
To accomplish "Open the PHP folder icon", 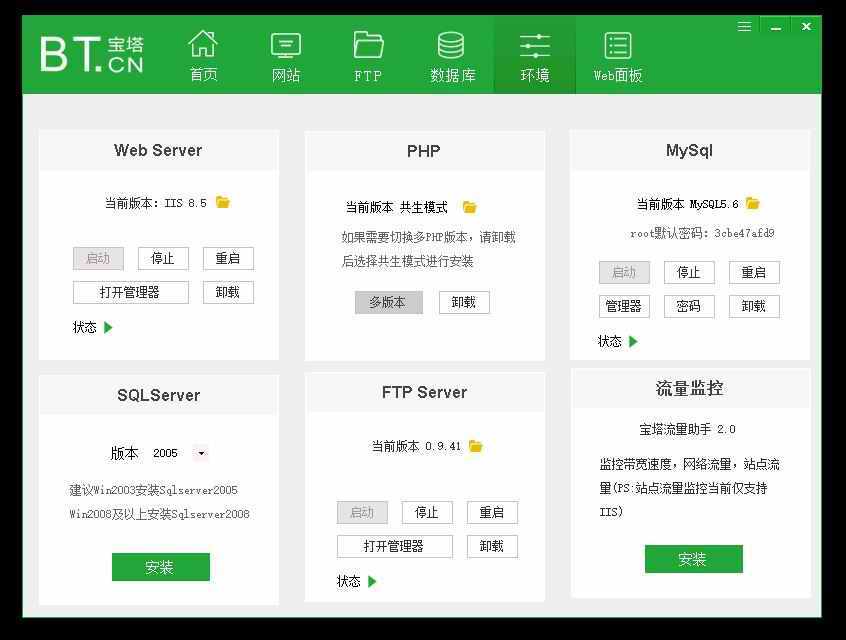I will pos(470,207).
